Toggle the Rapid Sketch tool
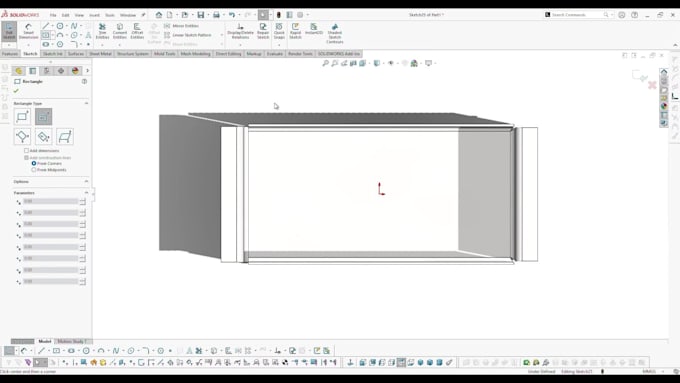This screenshot has height=383, width=680. [295, 31]
